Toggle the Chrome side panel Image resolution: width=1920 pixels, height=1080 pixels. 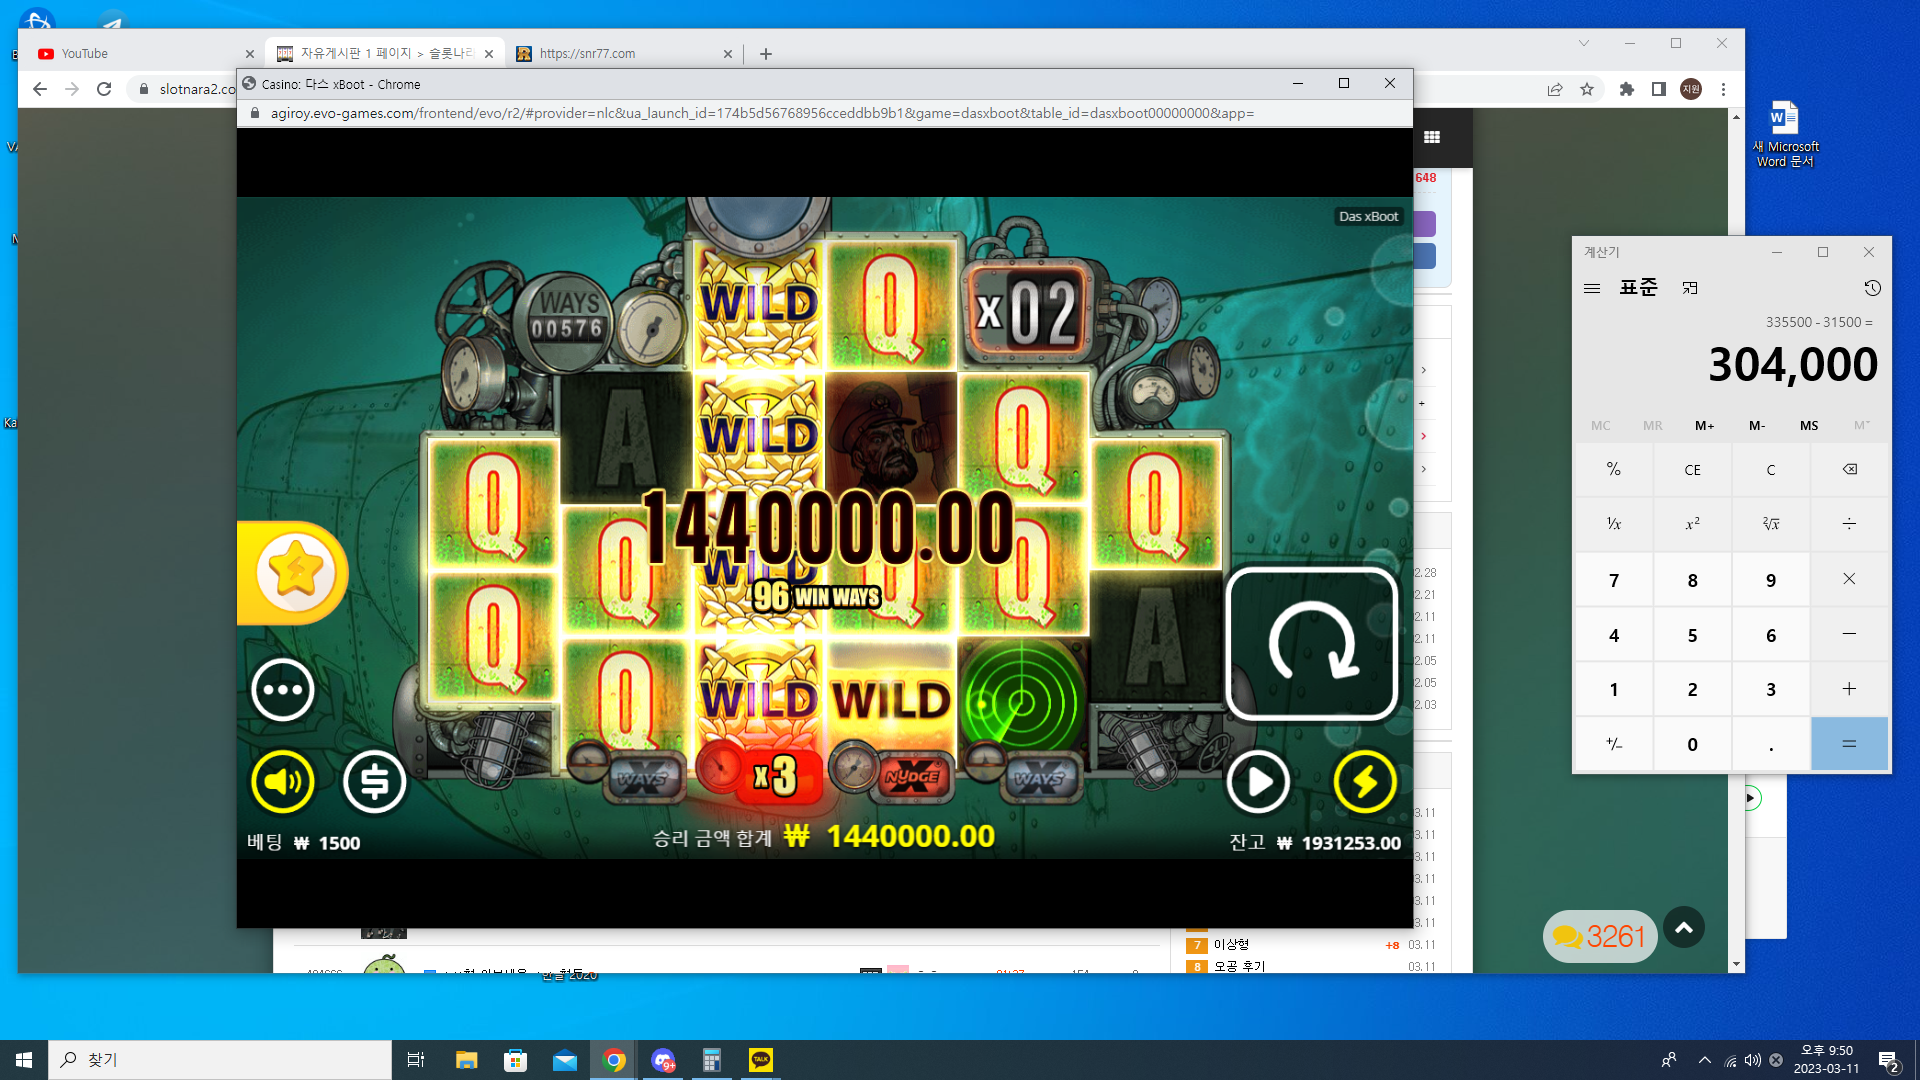coord(1659,89)
